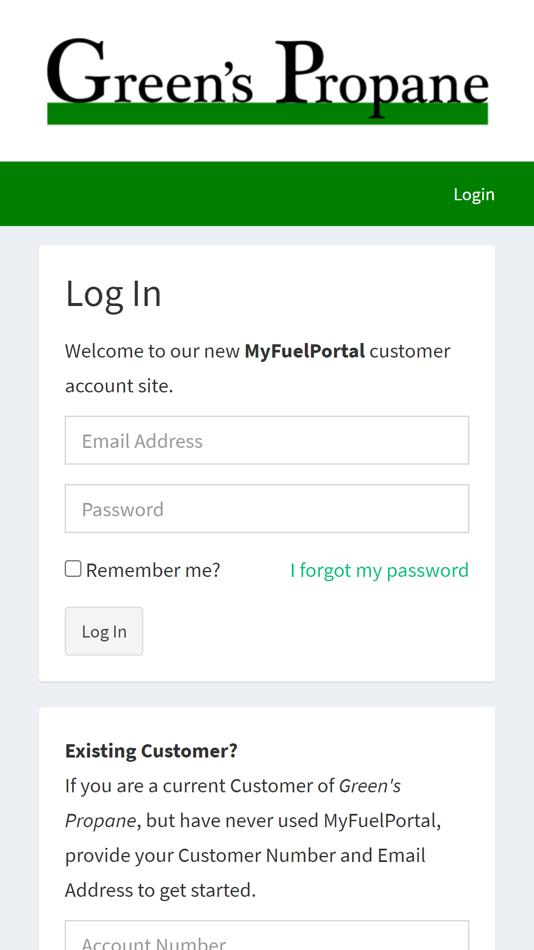Viewport: 534px width, 950px height.
Task: Click the green underline beneath the logo
Action: pyautogui.click(x=267, y=115)
